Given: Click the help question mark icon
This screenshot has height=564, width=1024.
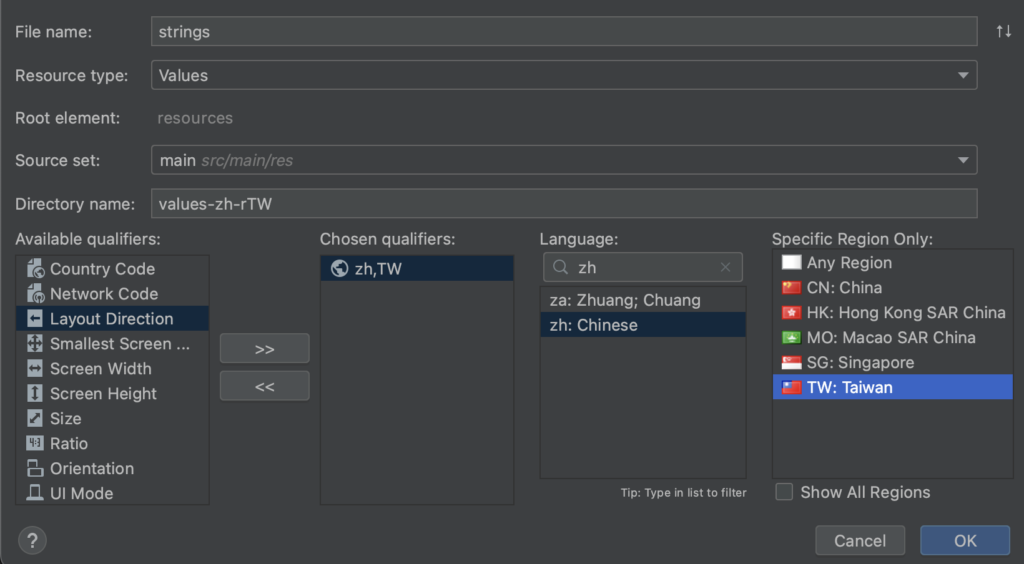Looking at the screenshot, I should pos(32,541).
